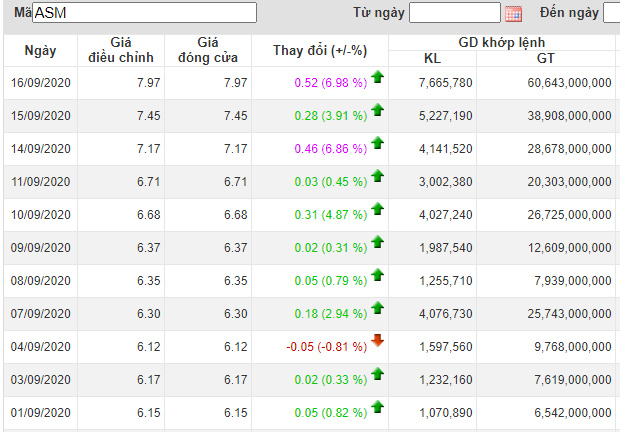The image size is (620, 432).
Task: Click the GD khớp lệnh header
Action: coord(502,42)
